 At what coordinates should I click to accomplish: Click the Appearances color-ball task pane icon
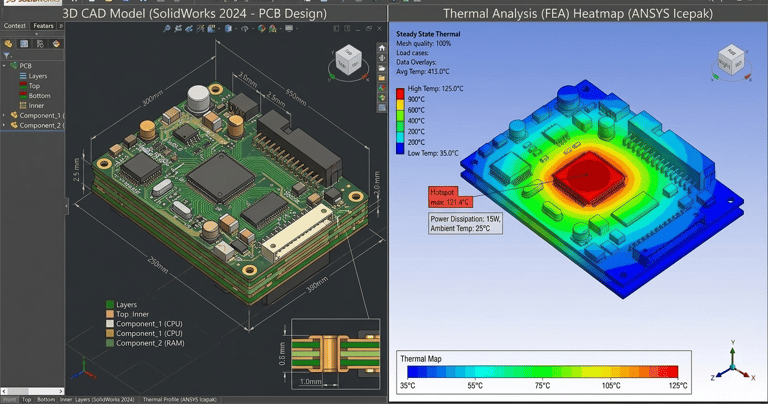tap(382, 88)
